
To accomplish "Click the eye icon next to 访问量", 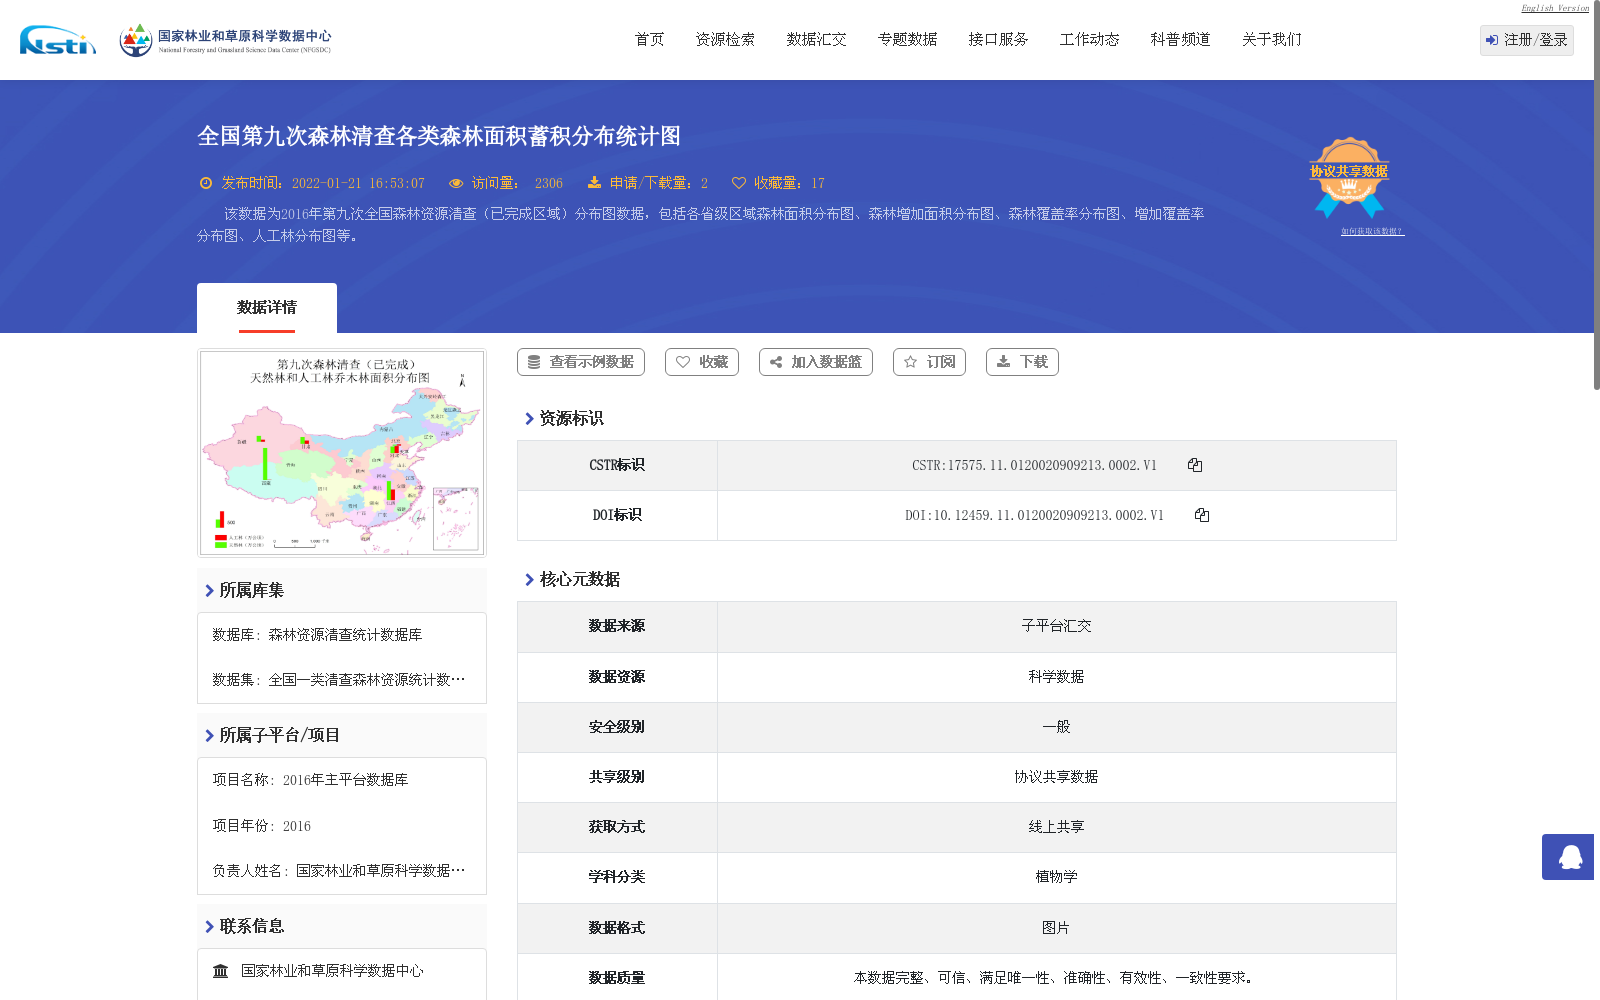I will (x=456, y=183).
